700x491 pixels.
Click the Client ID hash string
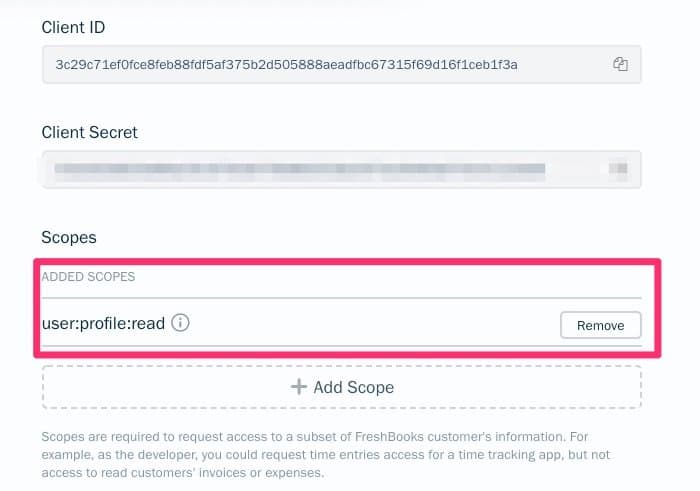[x=286, y=64]
